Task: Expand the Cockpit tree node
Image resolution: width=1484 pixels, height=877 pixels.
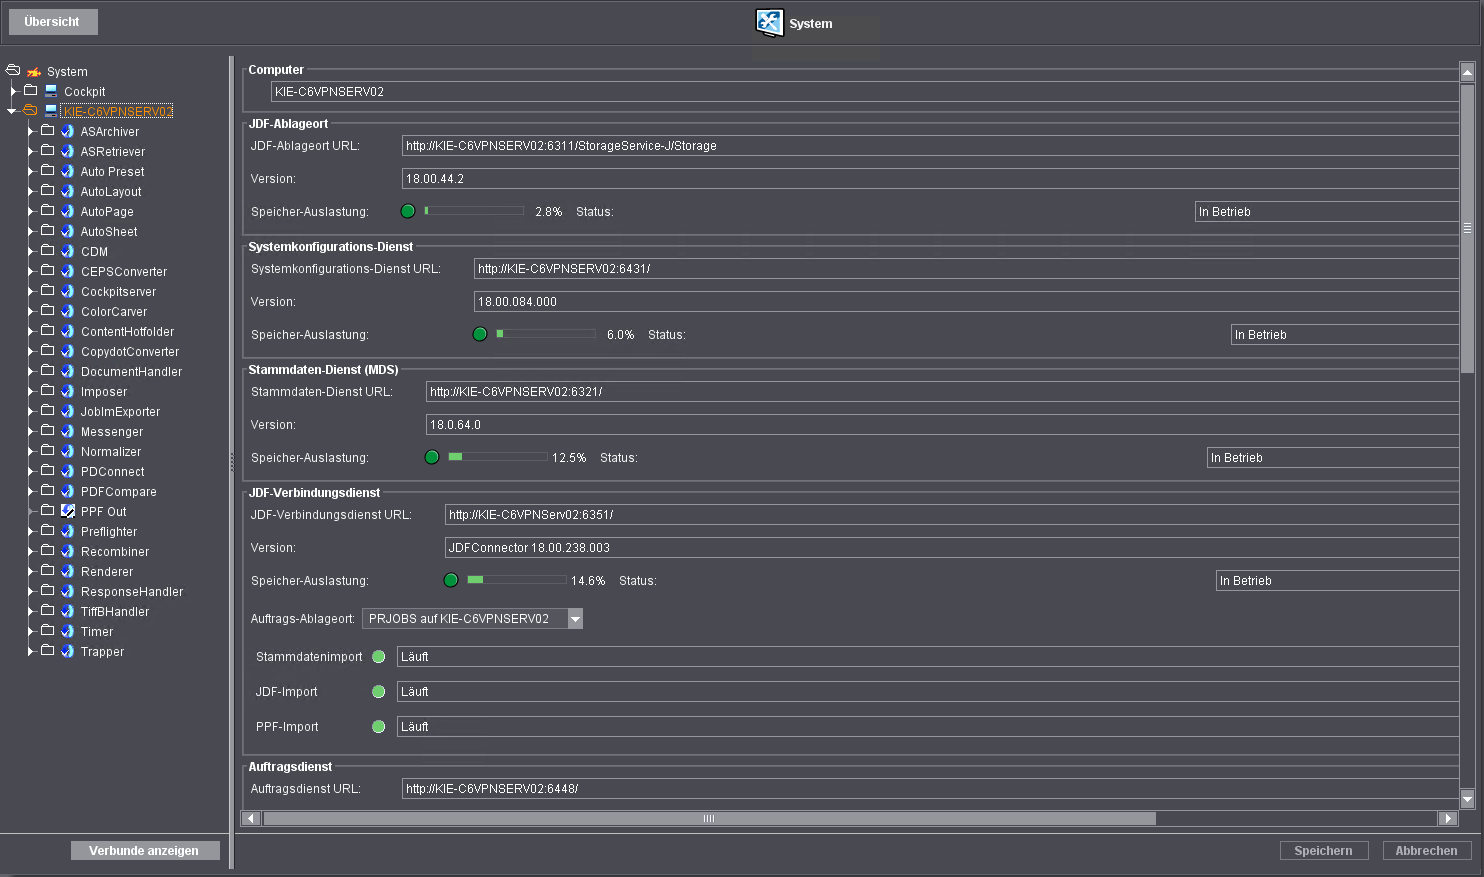Action: pyautogui.click(x=13, y=91)
